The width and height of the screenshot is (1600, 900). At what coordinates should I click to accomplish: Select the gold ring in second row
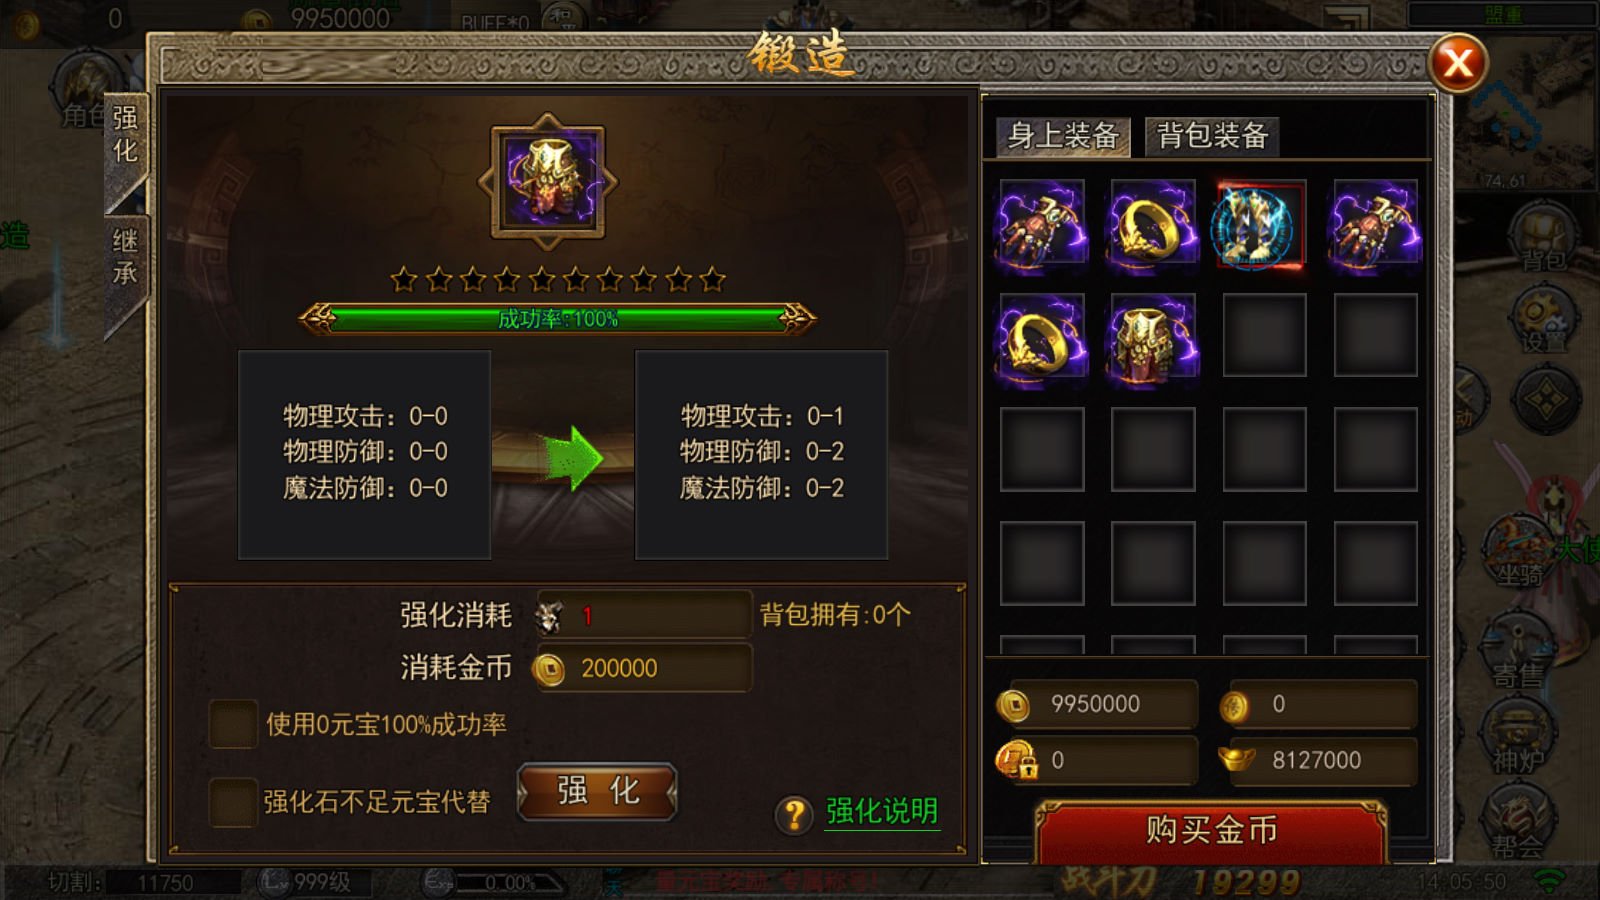[x=1042, y=337]
